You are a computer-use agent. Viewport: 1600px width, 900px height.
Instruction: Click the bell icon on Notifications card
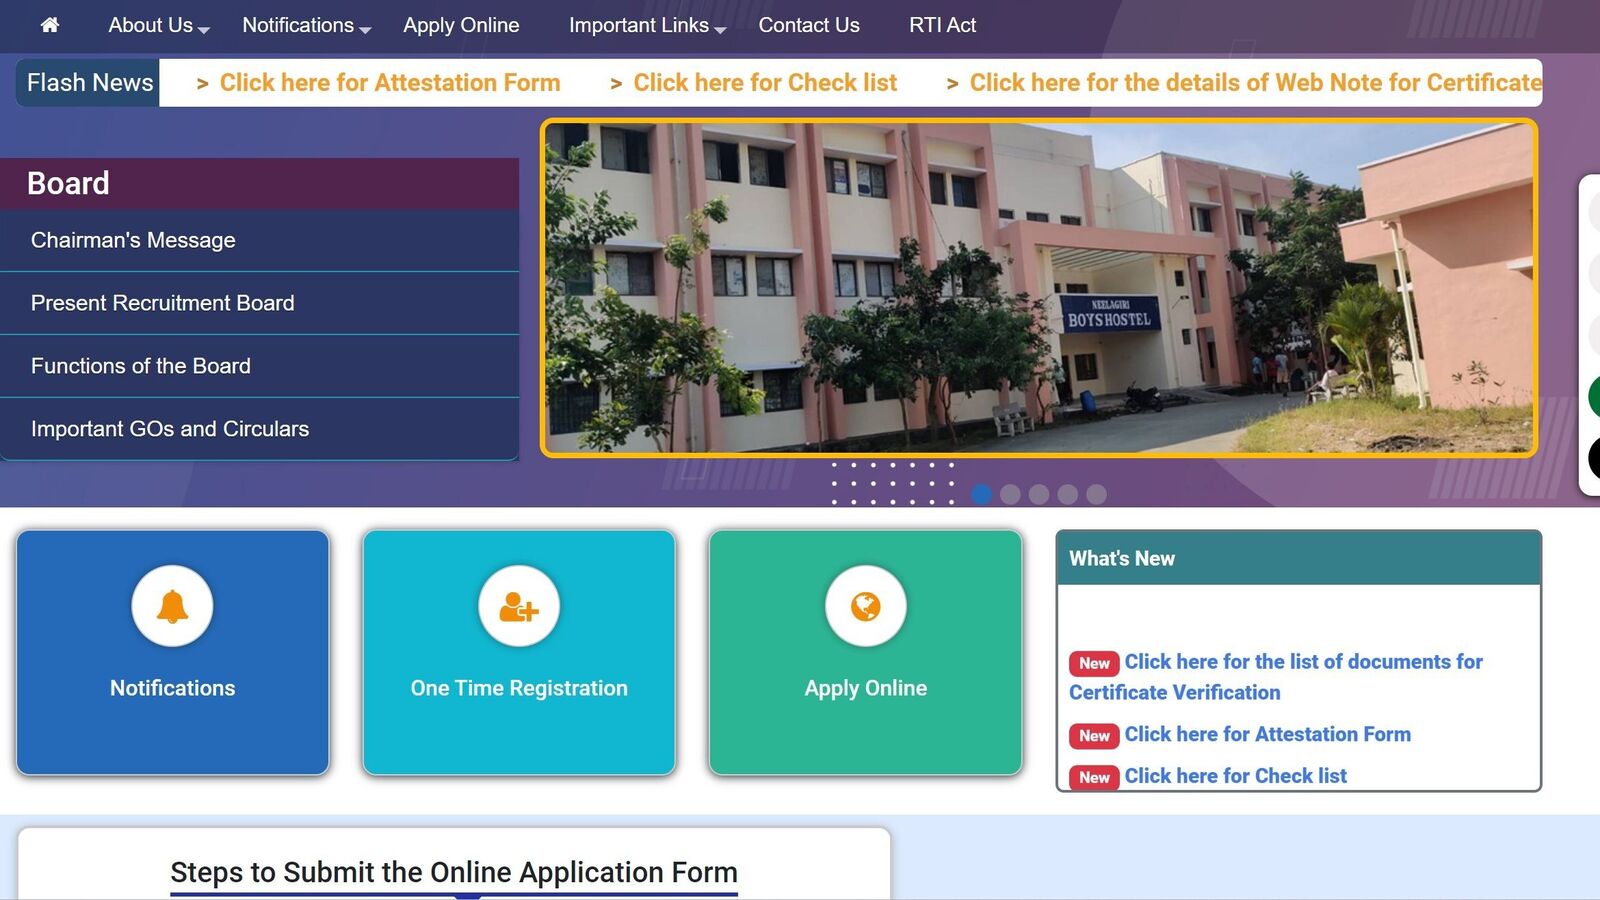pyautogui.click(x=172, y=606)
